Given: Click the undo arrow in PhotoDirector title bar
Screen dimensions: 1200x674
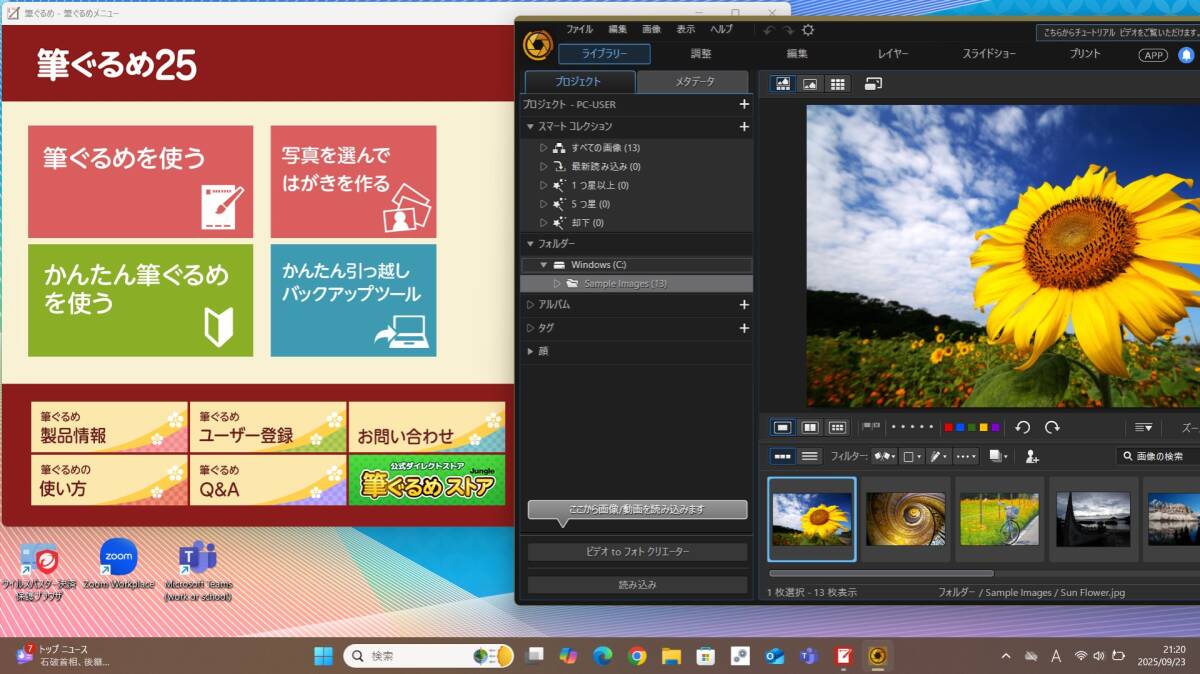Looking at the screenshot, I should tap(768, 30).
